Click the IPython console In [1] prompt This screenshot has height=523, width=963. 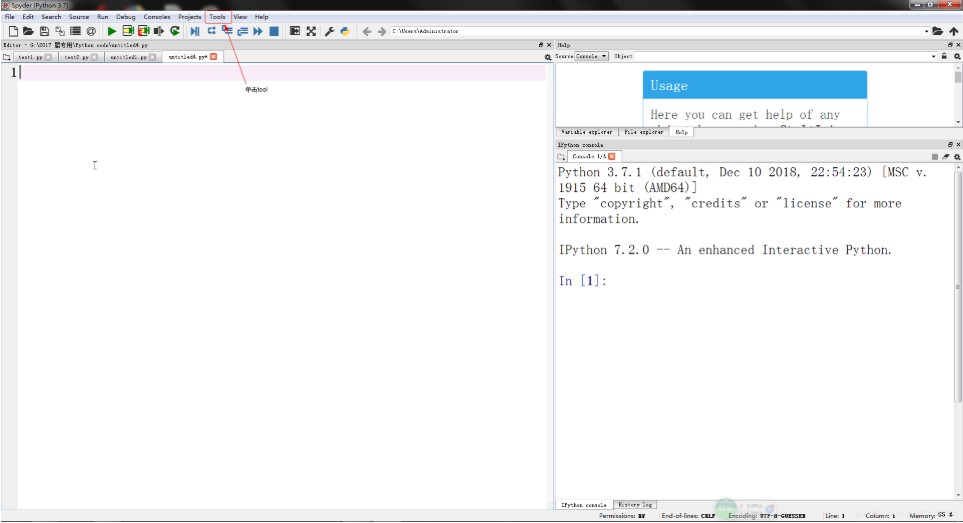pos(582,281)
